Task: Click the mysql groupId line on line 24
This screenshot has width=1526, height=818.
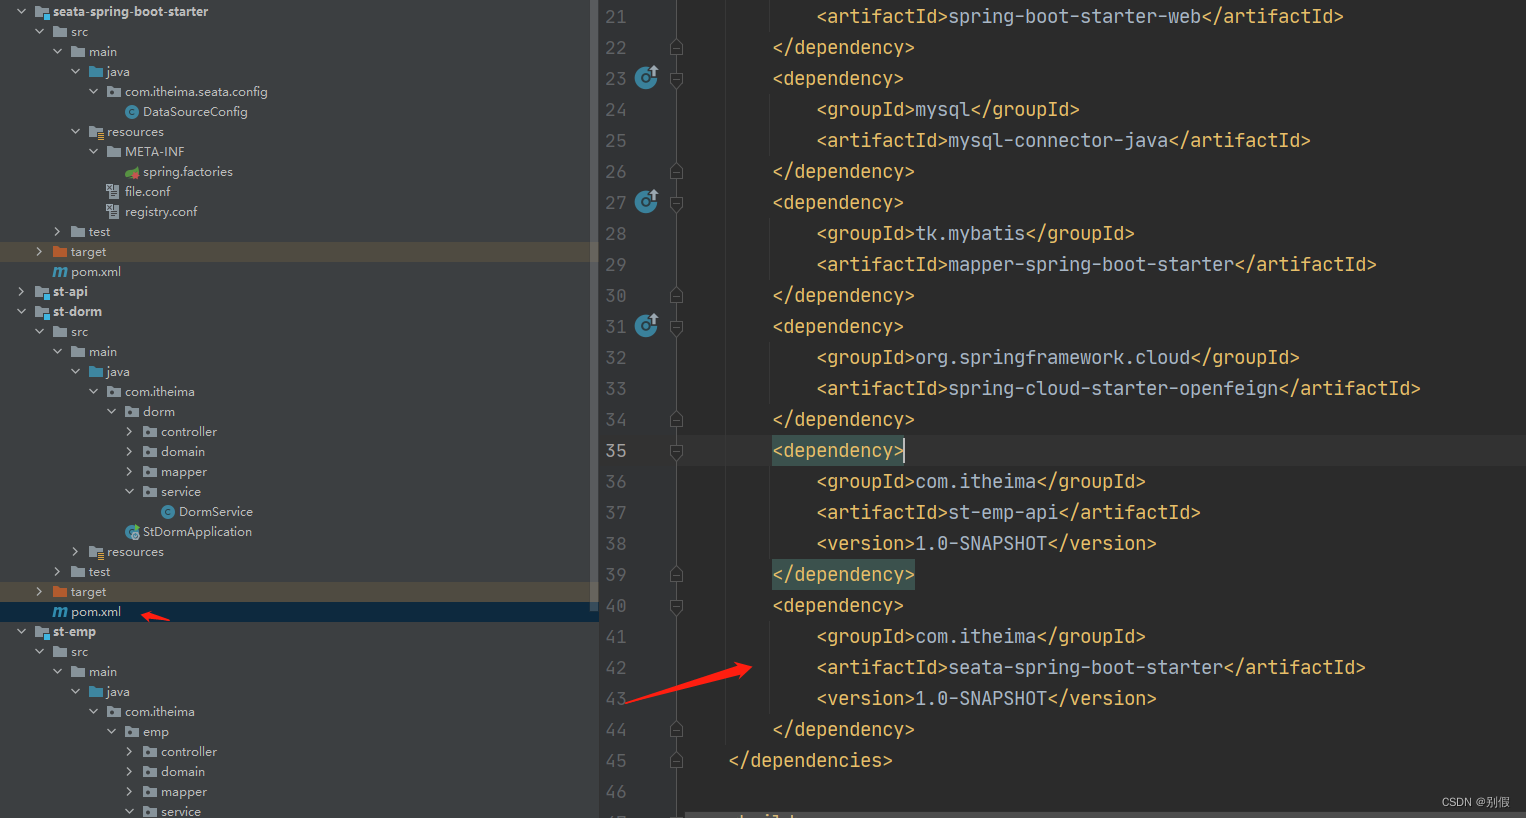Action: [948, 109]
